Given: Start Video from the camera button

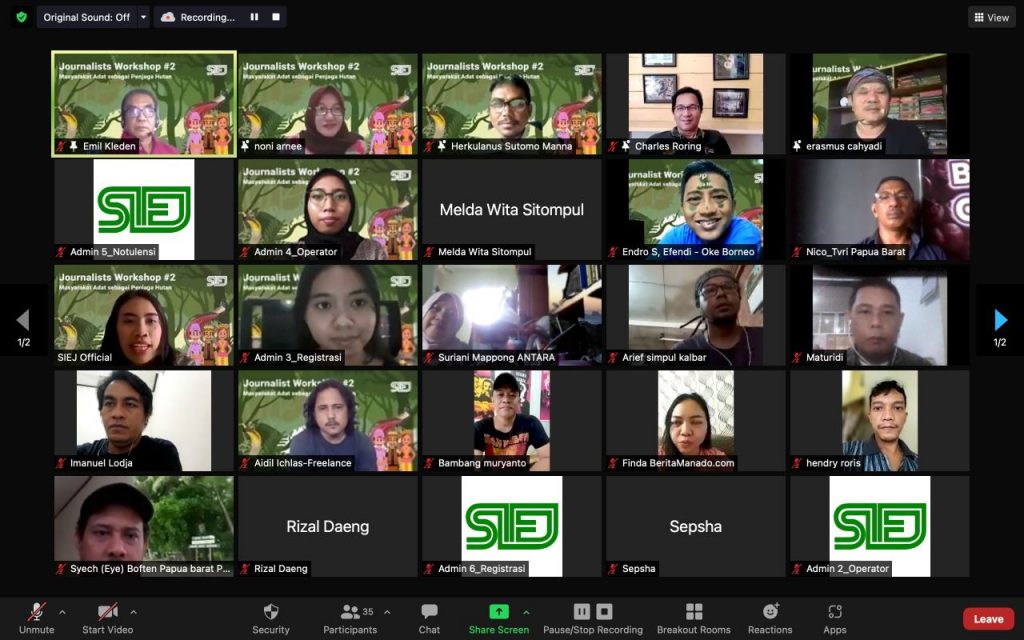Looking at the screenshot, I should (x=107, y=618).
